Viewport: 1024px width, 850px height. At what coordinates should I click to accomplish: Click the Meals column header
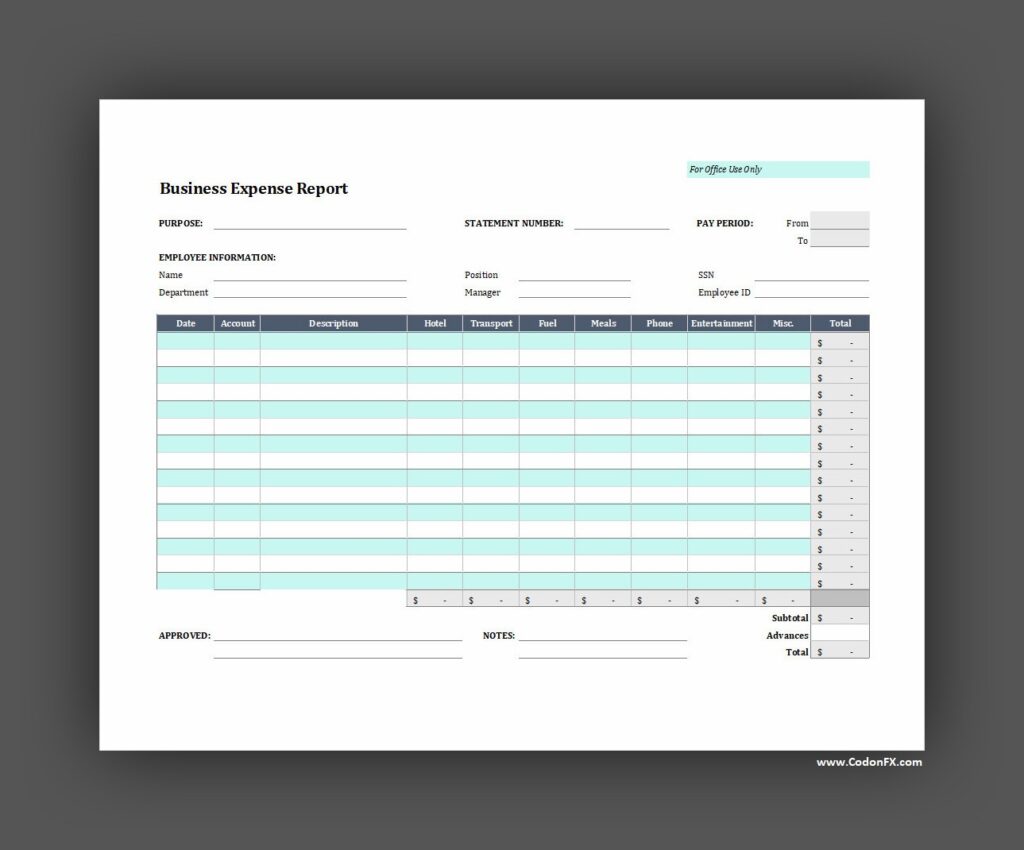(603, 323)
